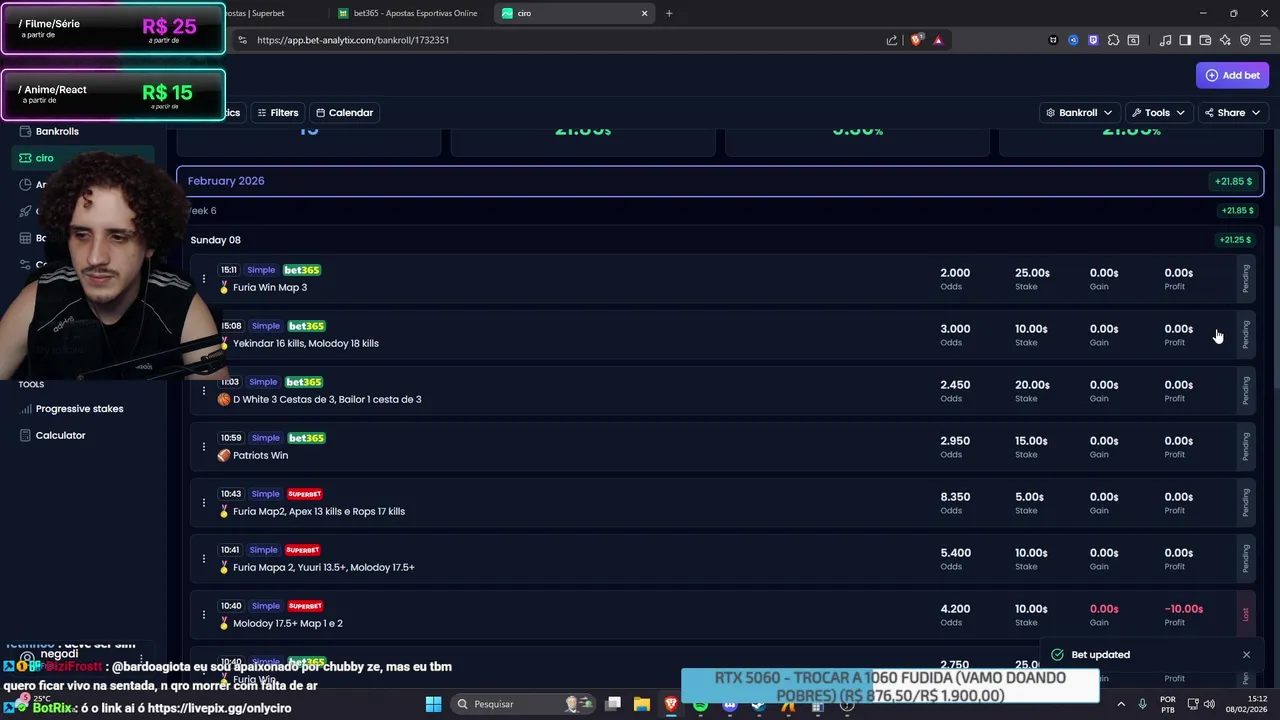Click the bet365 tag on Patriots Win
Image resolution: width=1280 pixels, height=720 pixels.
pos(306,438)
